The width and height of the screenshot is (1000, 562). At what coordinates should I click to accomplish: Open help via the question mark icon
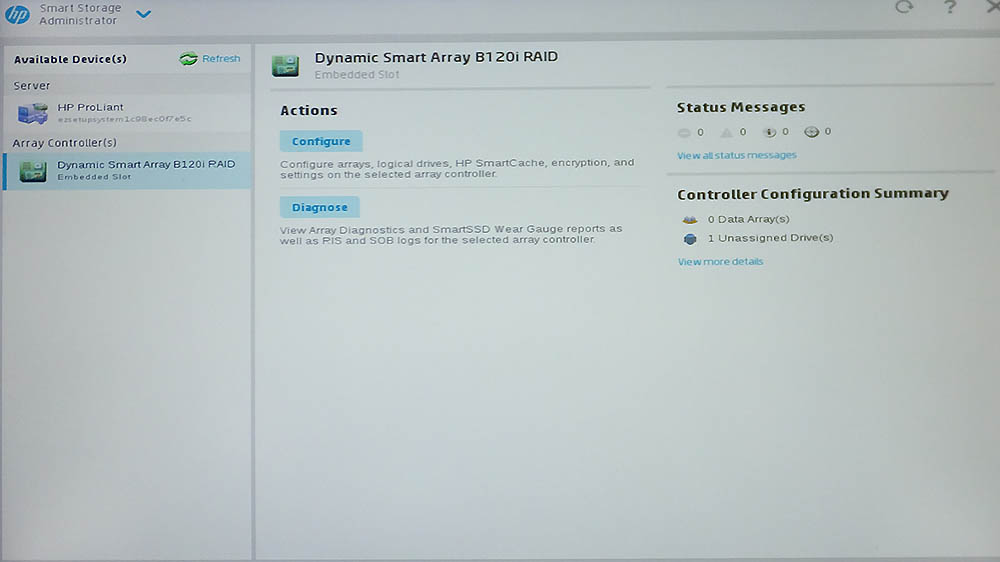[950, 7]
